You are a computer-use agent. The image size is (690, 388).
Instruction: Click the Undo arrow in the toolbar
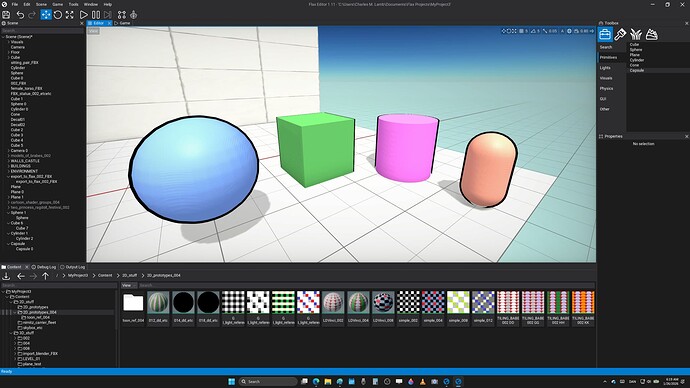coord(20,15)
